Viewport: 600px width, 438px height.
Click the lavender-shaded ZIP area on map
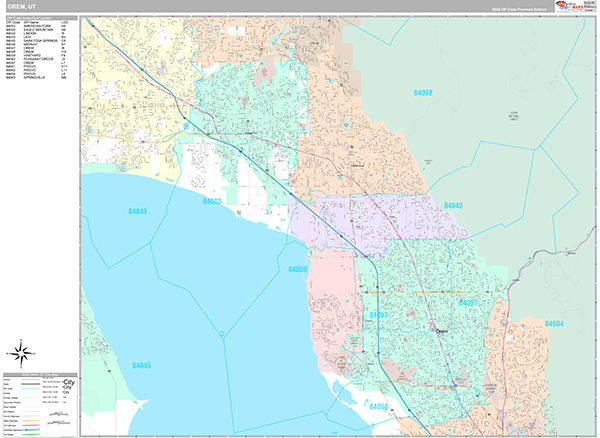pos(400,220)
